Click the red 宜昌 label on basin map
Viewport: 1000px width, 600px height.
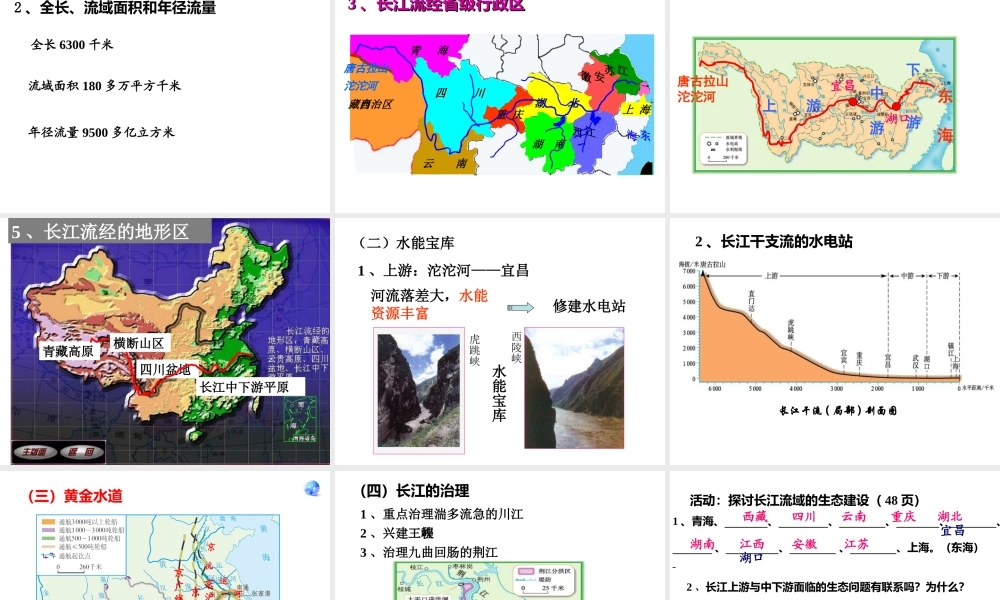(x=842, y=85)
